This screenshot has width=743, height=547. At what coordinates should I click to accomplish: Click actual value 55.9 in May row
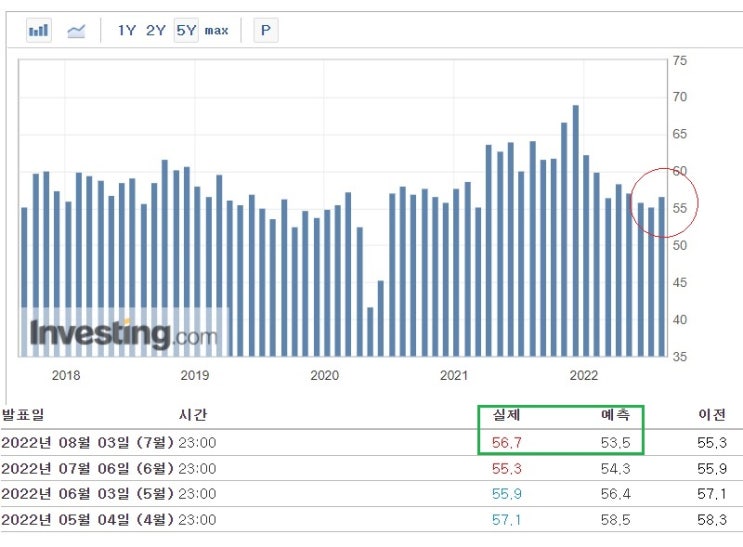507,494
